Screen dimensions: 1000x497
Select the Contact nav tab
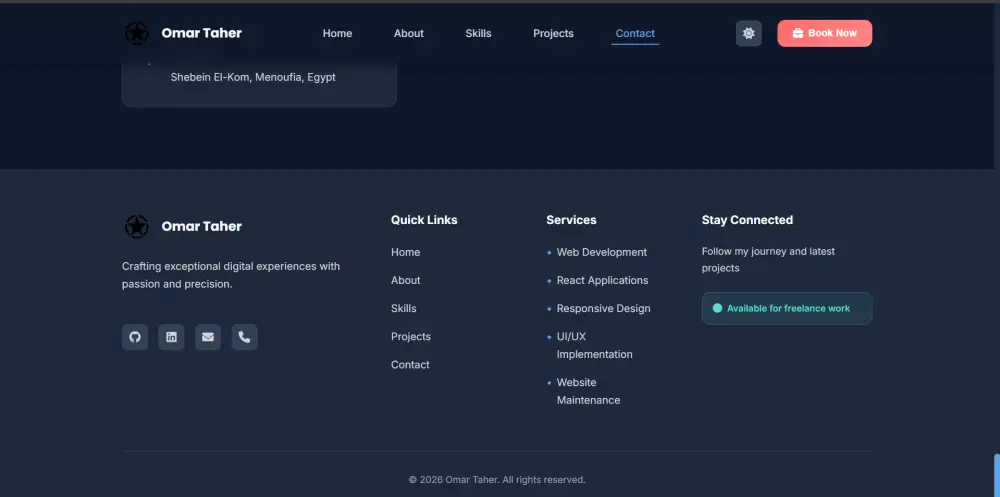click(635, 33)
